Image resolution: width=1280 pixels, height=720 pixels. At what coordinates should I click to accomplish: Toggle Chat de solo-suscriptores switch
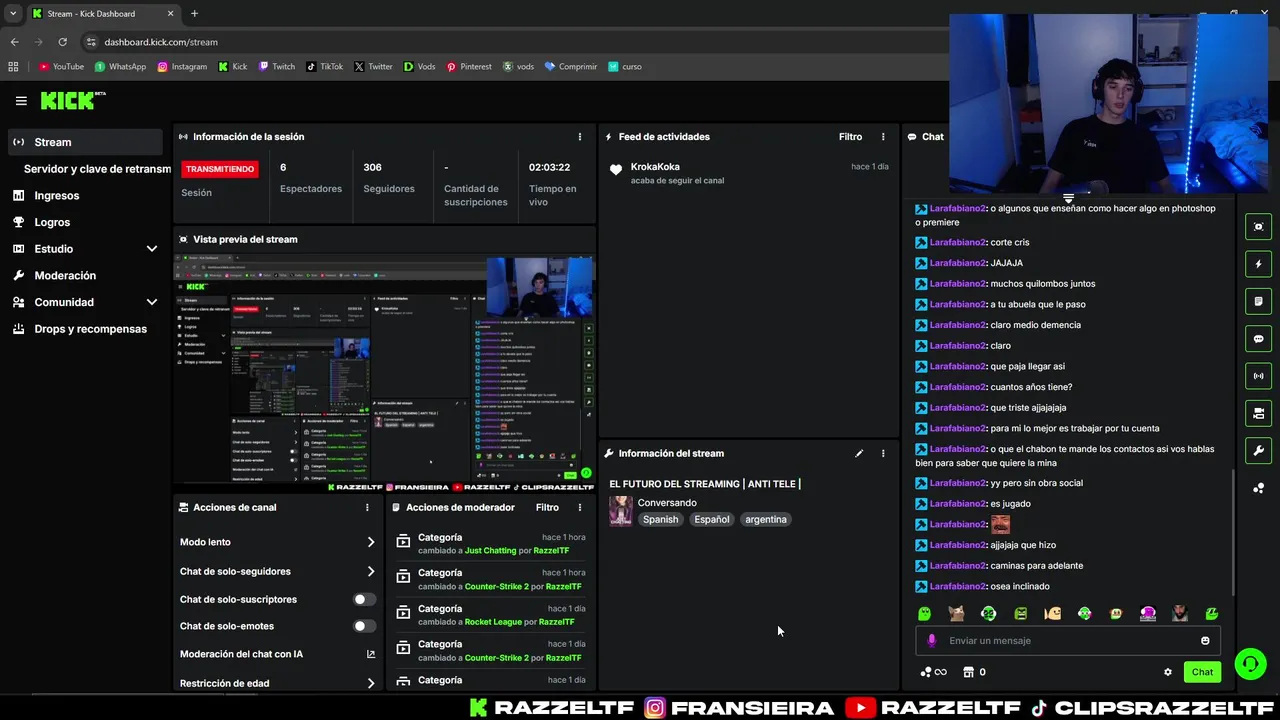pyautogui.click(x=365, y=599)
